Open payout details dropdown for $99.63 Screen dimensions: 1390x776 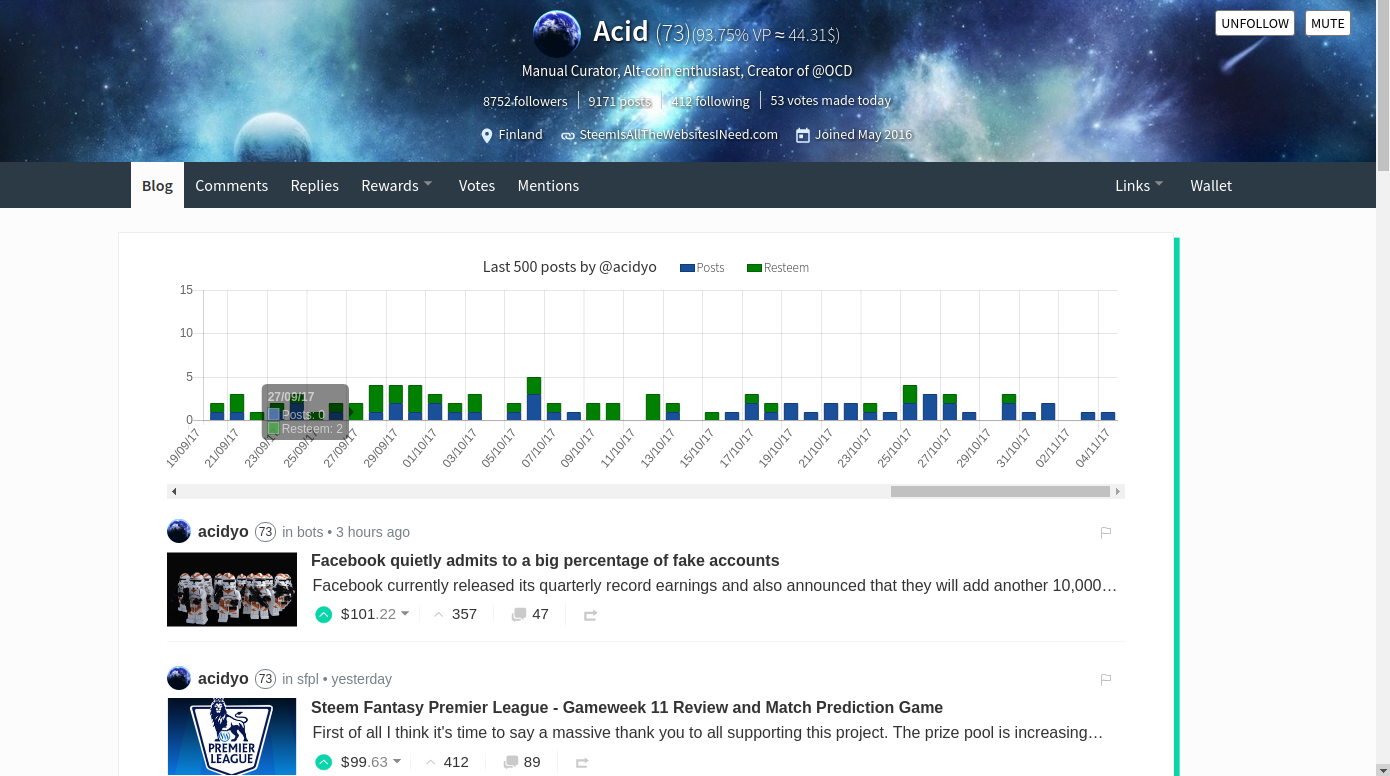(397, 761)
